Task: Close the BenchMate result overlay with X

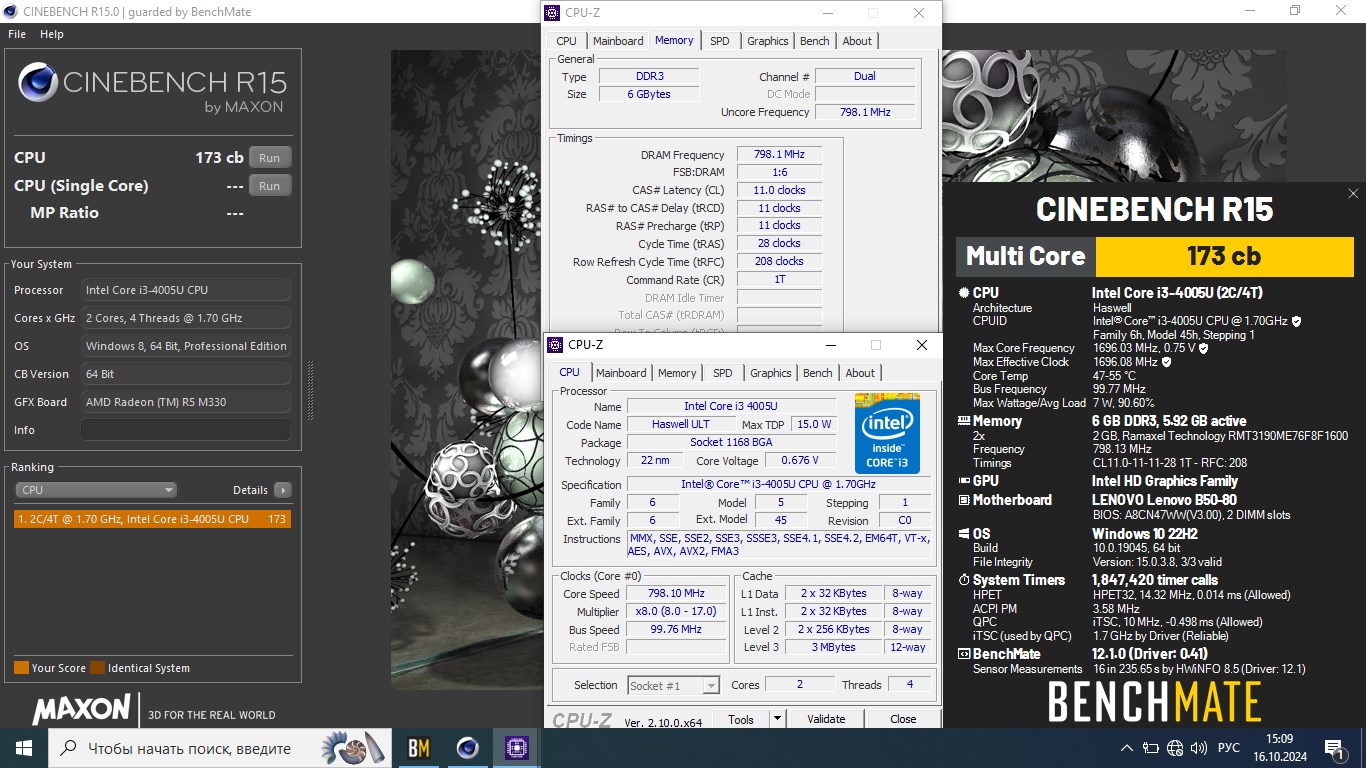Action: coord(1353,194)
